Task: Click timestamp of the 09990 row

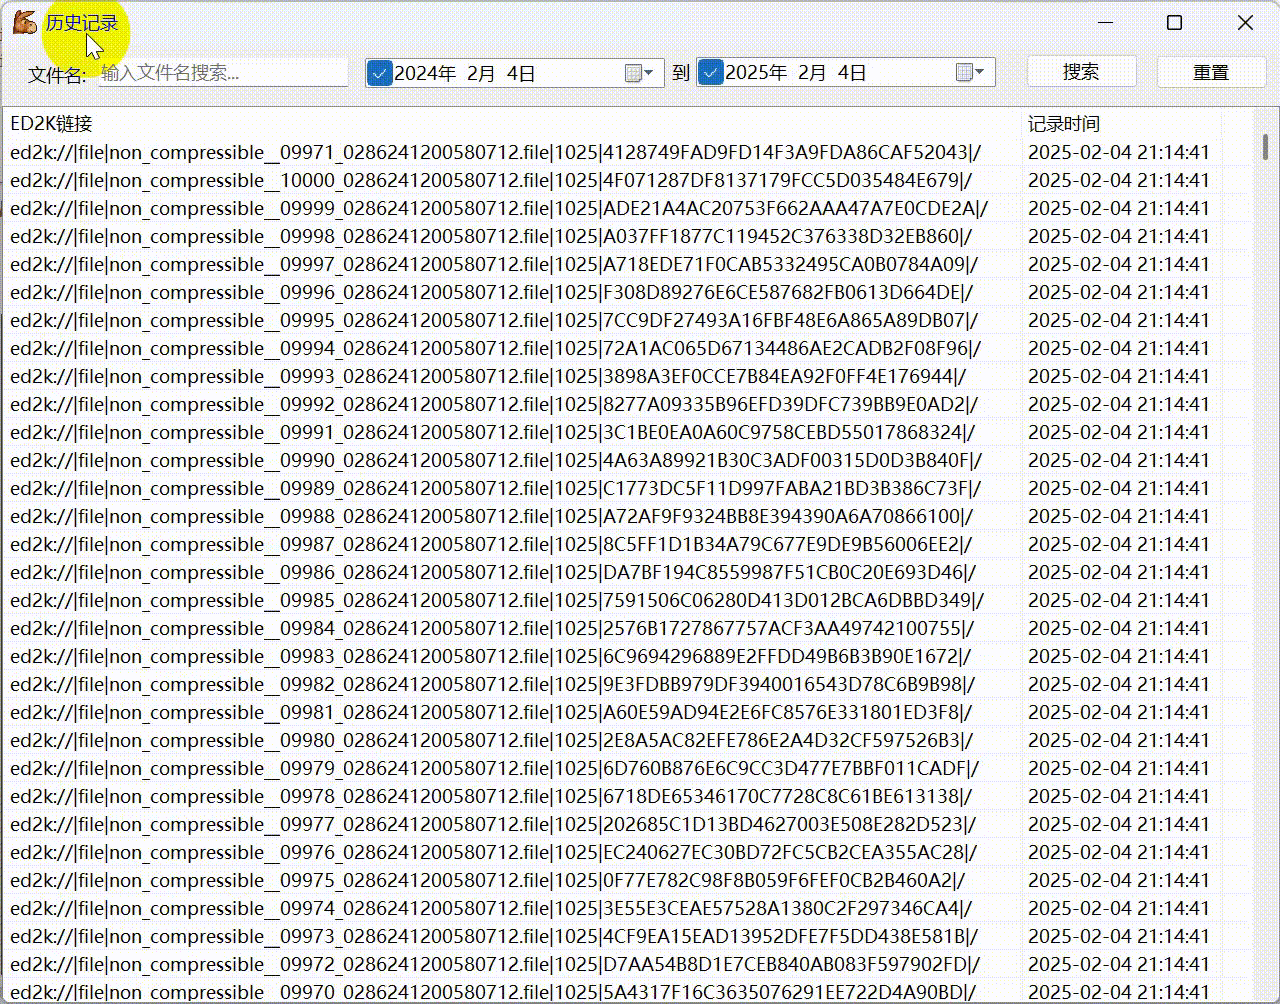Action: 1118,461
